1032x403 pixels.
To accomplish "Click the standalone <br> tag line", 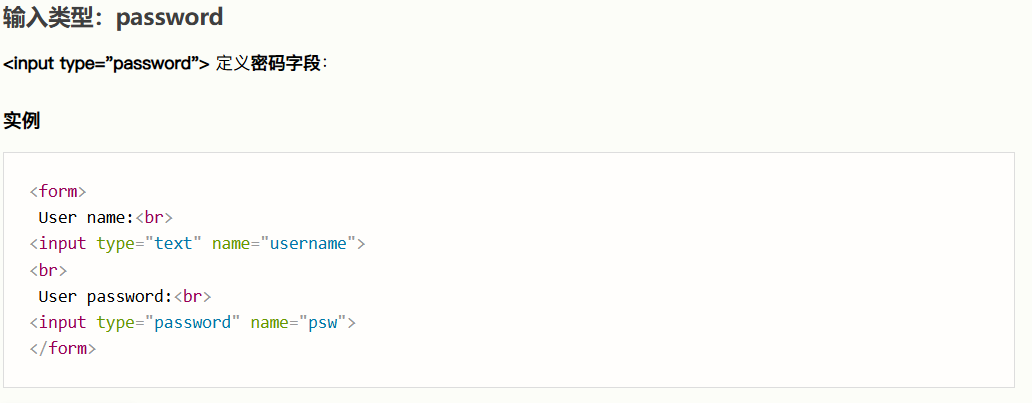I will pyautogui.click(x=48, y=270).
